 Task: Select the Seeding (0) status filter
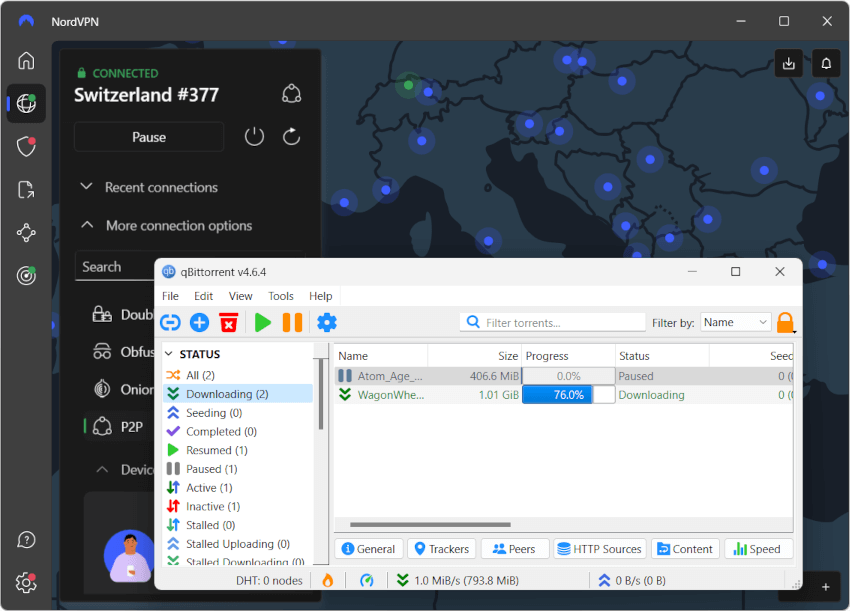click(238, 413)
